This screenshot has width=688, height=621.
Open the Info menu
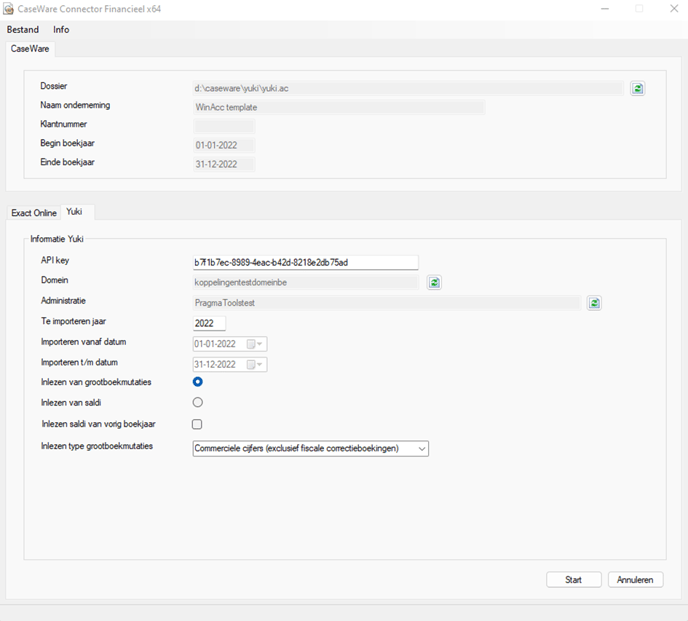click(61, 30)
